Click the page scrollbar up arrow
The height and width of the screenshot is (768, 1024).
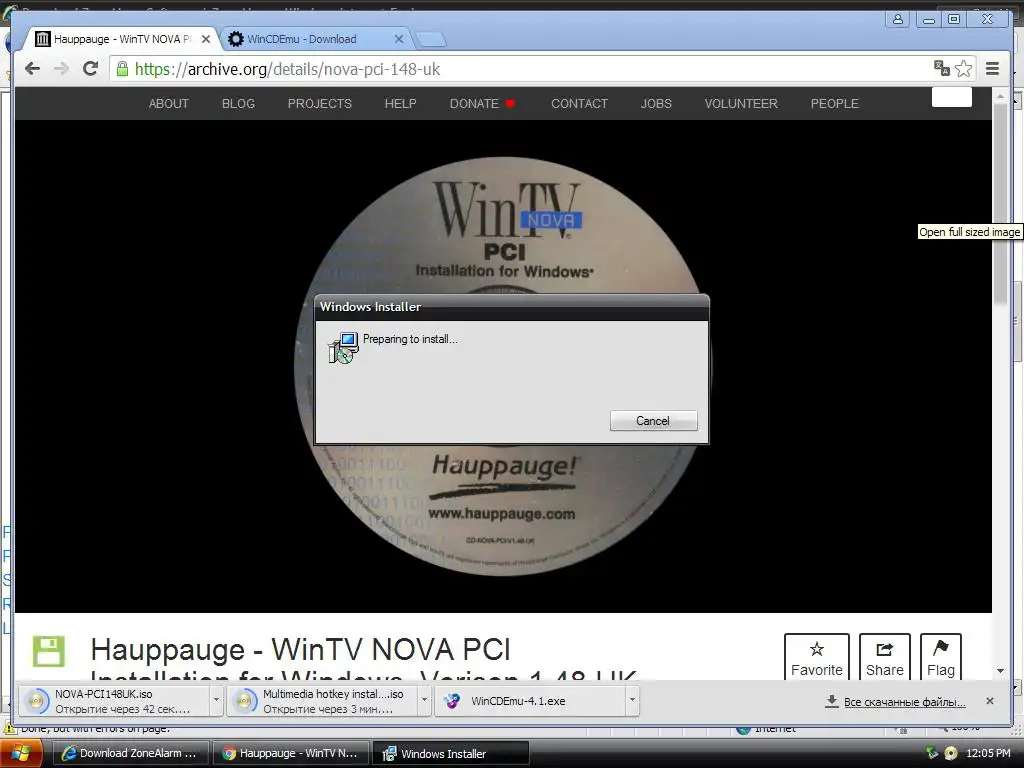1000,96
